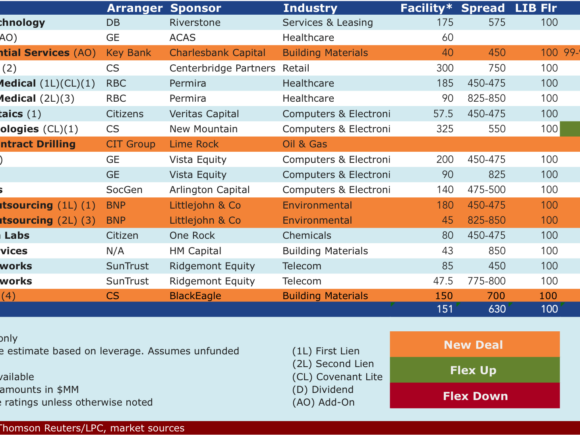The width and height of the screenshot is (580, 435).
Task: Select the Centerbridge Partners cell
Action: (x=222, y=68)
